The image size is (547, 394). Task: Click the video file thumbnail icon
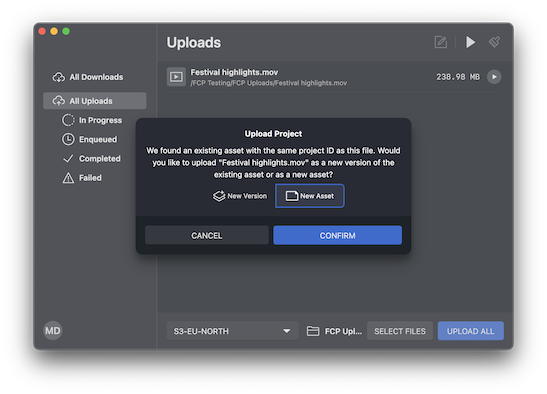click(176, 77)
